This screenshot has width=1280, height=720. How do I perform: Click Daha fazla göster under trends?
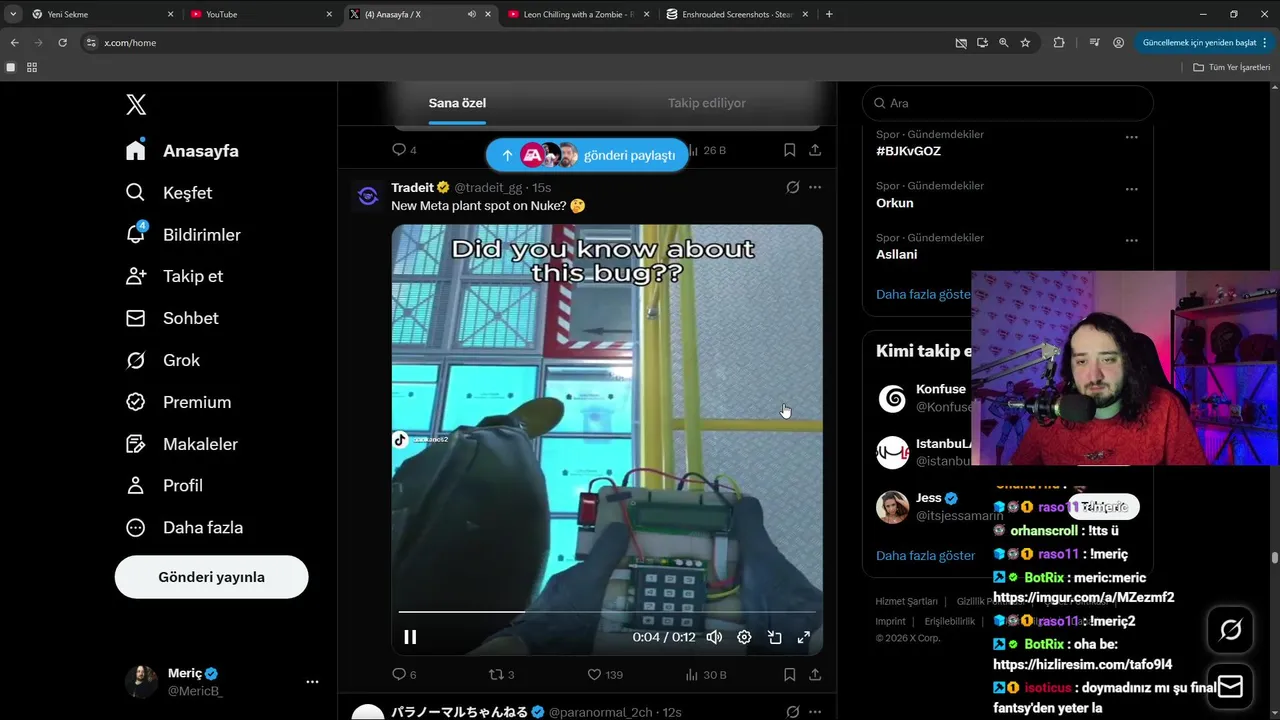click(924, 294)
